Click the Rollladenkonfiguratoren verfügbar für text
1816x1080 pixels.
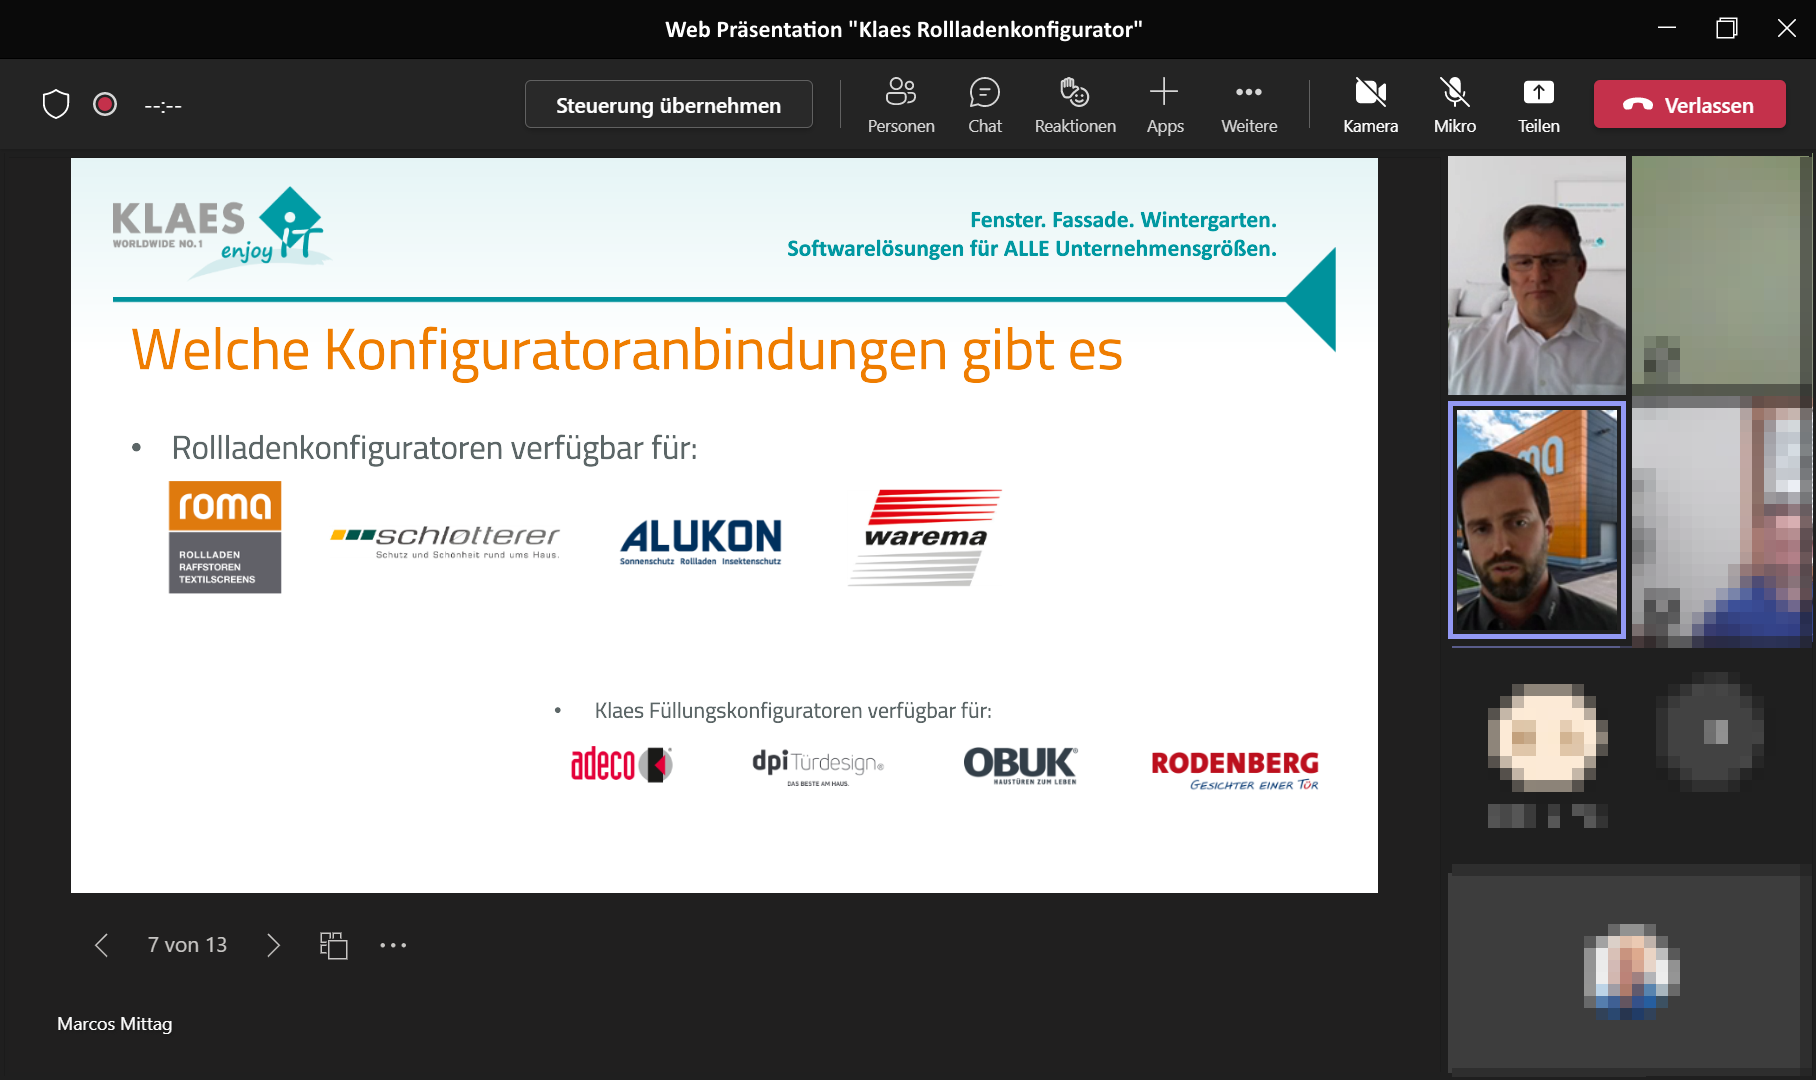[x=434, y=448]
